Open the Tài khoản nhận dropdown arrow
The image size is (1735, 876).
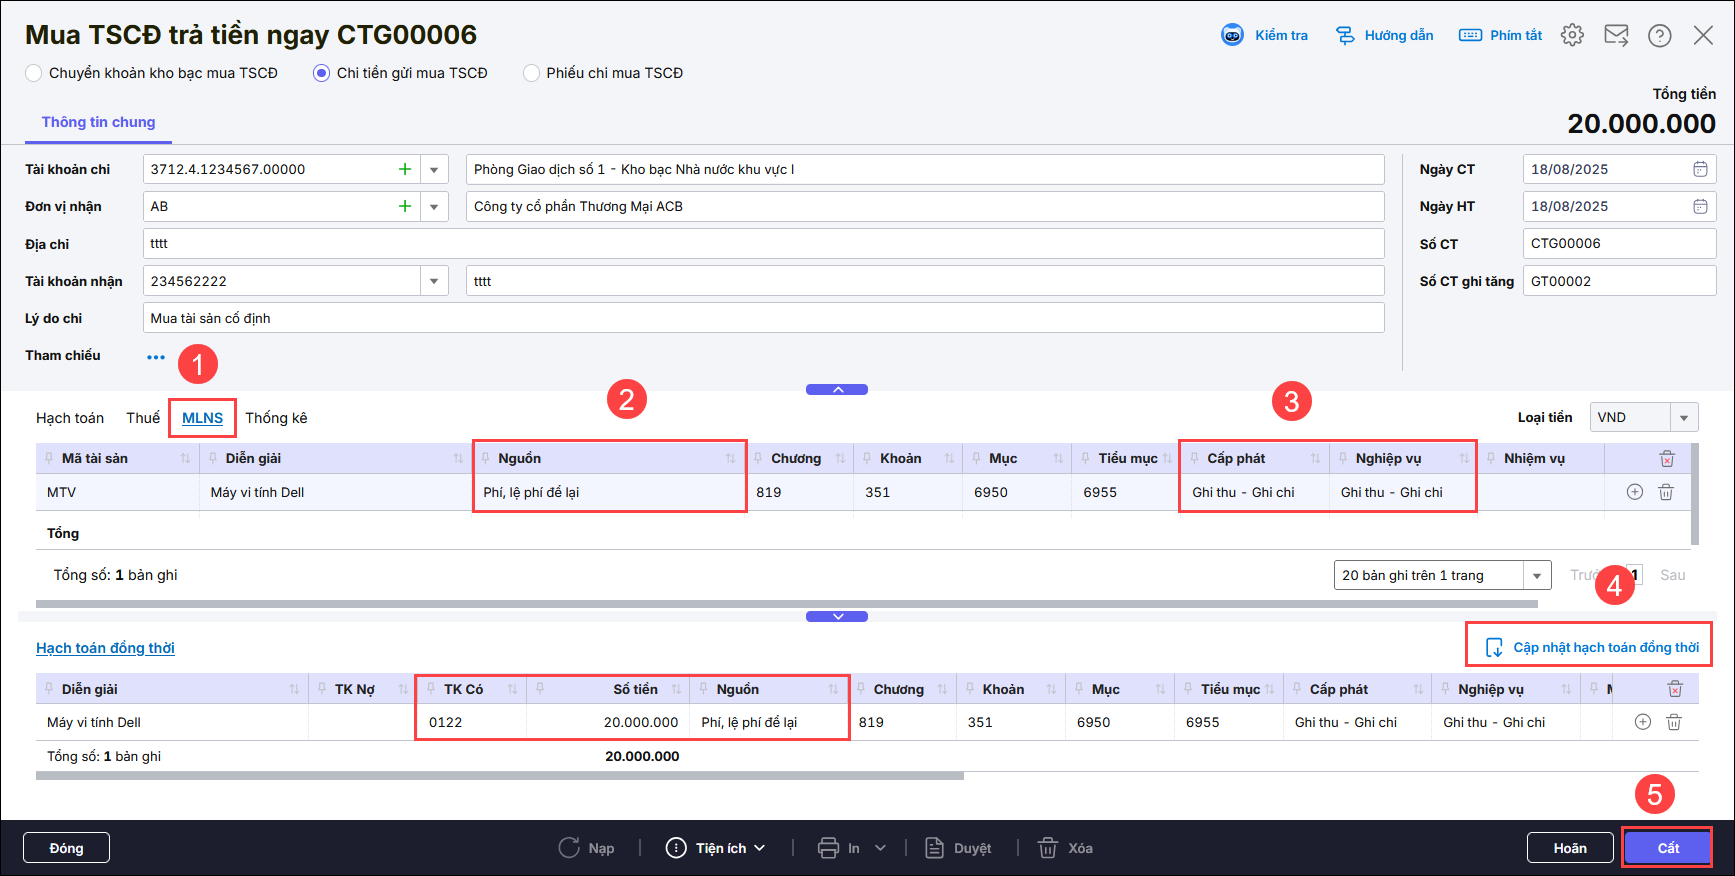click(434, 281)
